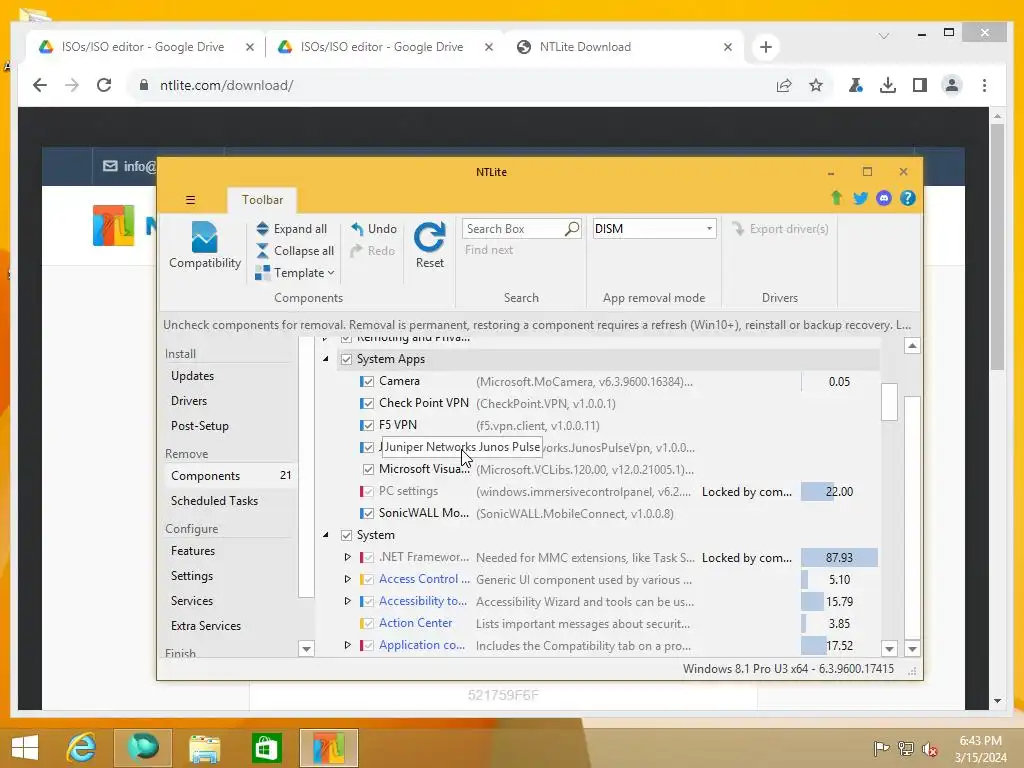Open Scheduled Tasks in sidebar
The height and width of the screenshot is (768, 1024).
214,501
